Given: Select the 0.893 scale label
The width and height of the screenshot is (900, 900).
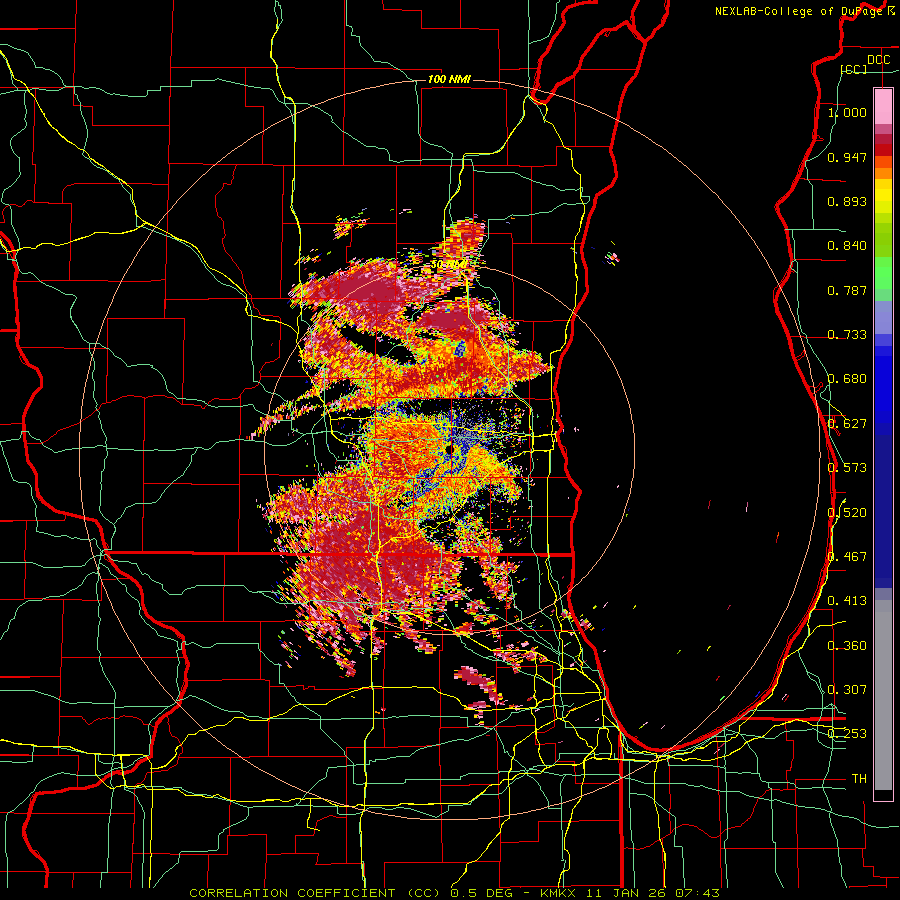Looking at the screenshot, I should (x=847, y=201).
